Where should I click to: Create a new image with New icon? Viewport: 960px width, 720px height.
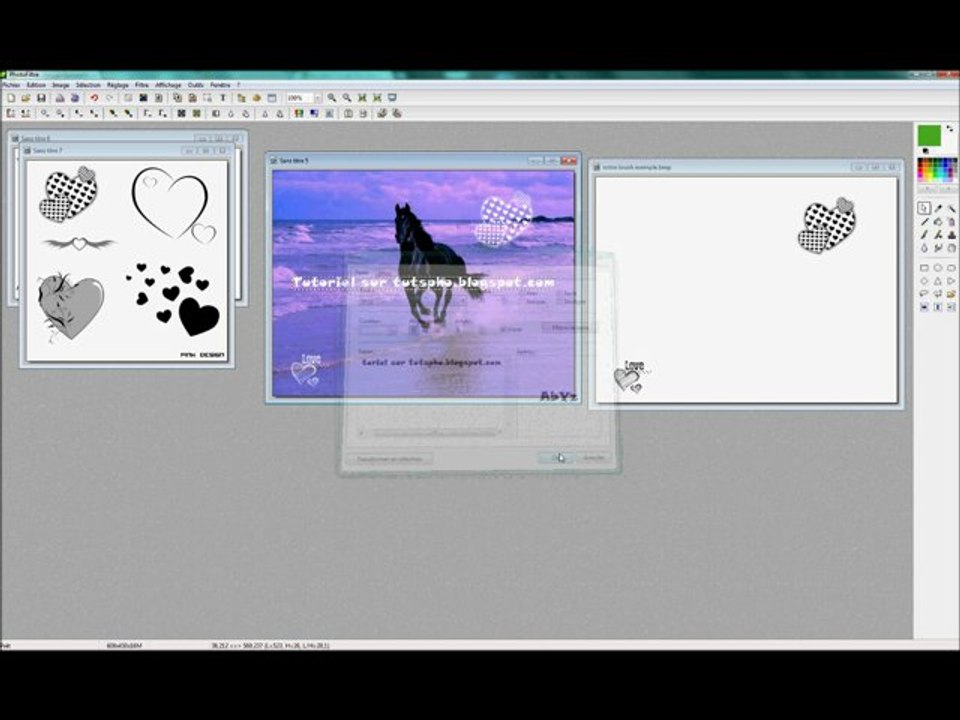pos(11,98)
